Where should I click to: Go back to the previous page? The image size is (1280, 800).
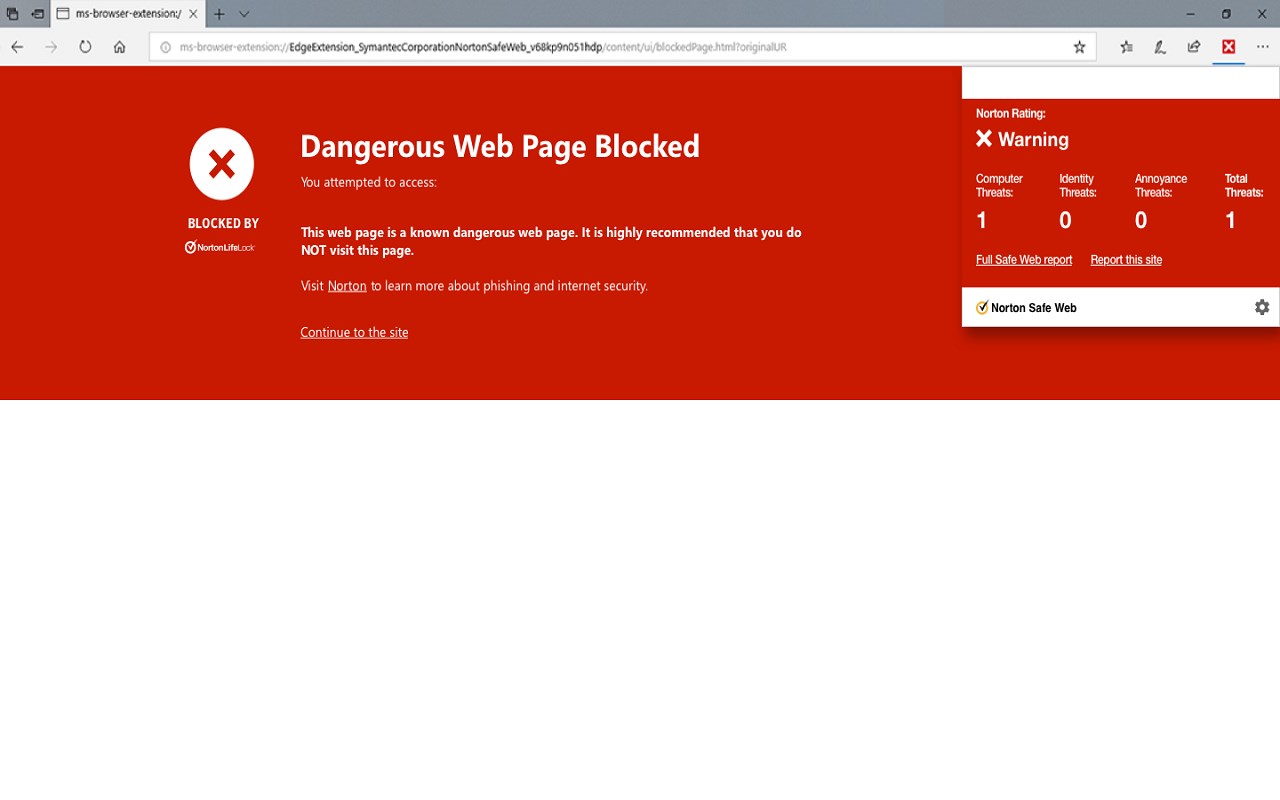tap(17, 47)
